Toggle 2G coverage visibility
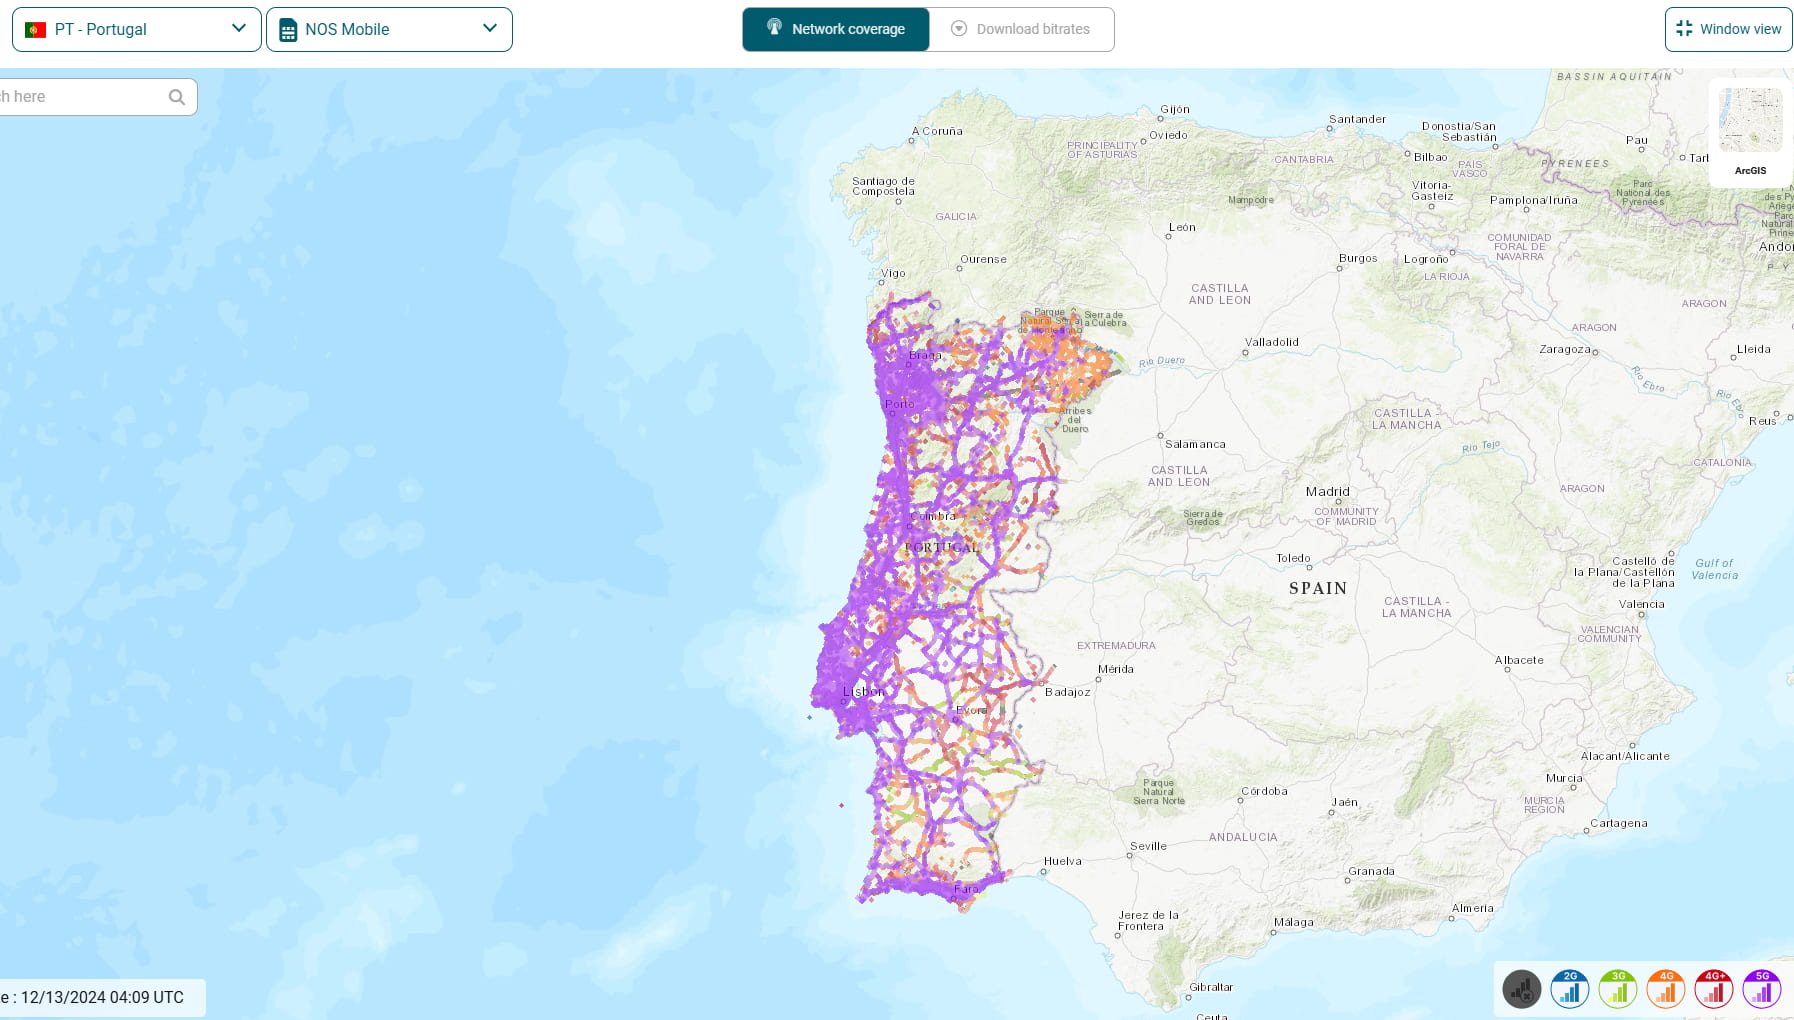1794x1020 pixels. point(1569,989)
